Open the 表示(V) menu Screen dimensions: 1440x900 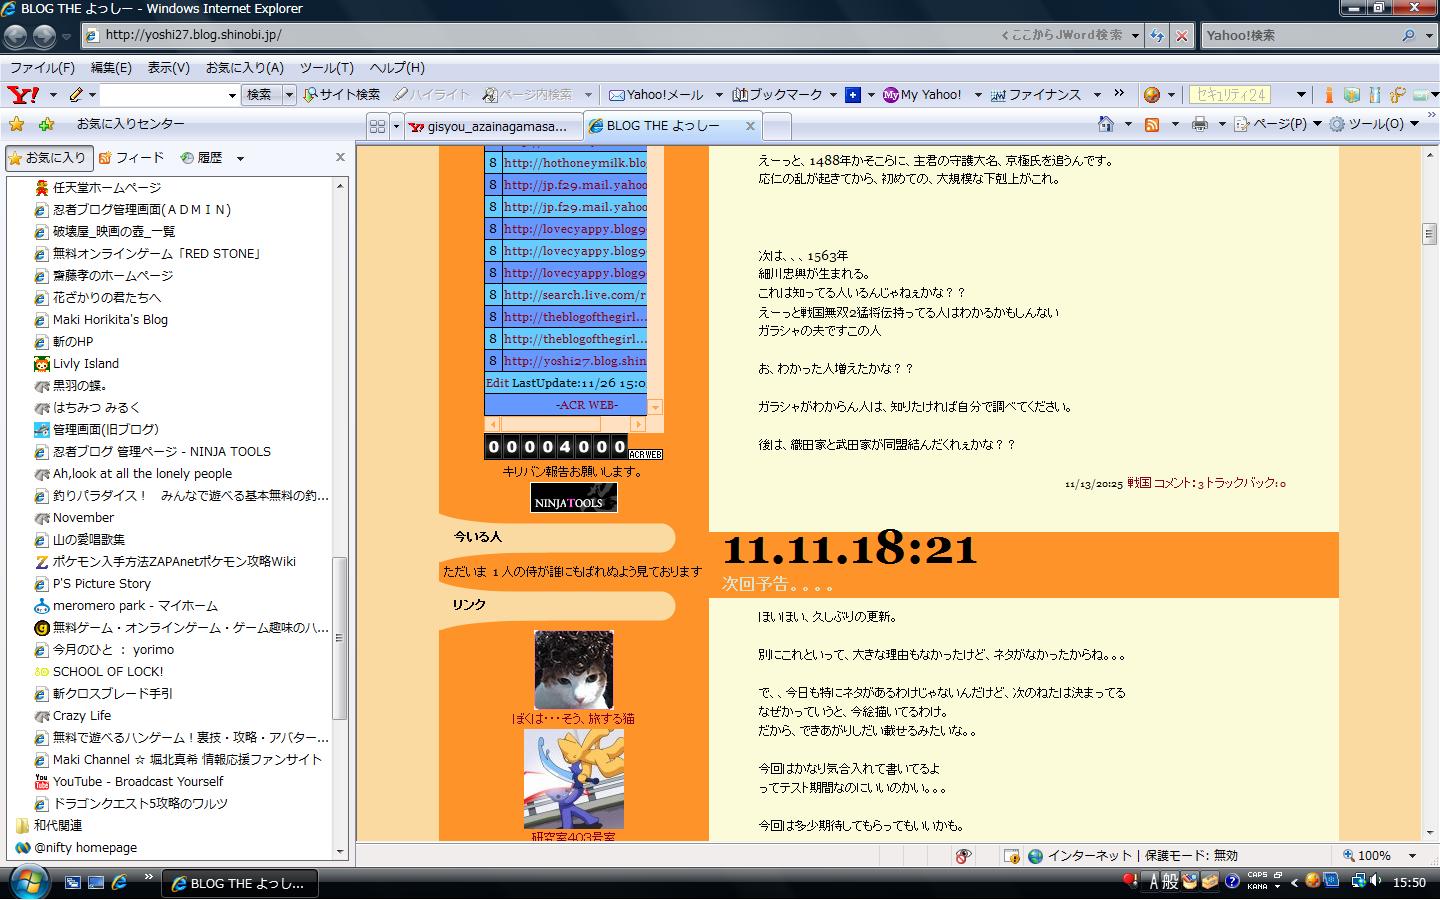coord(168,68)
